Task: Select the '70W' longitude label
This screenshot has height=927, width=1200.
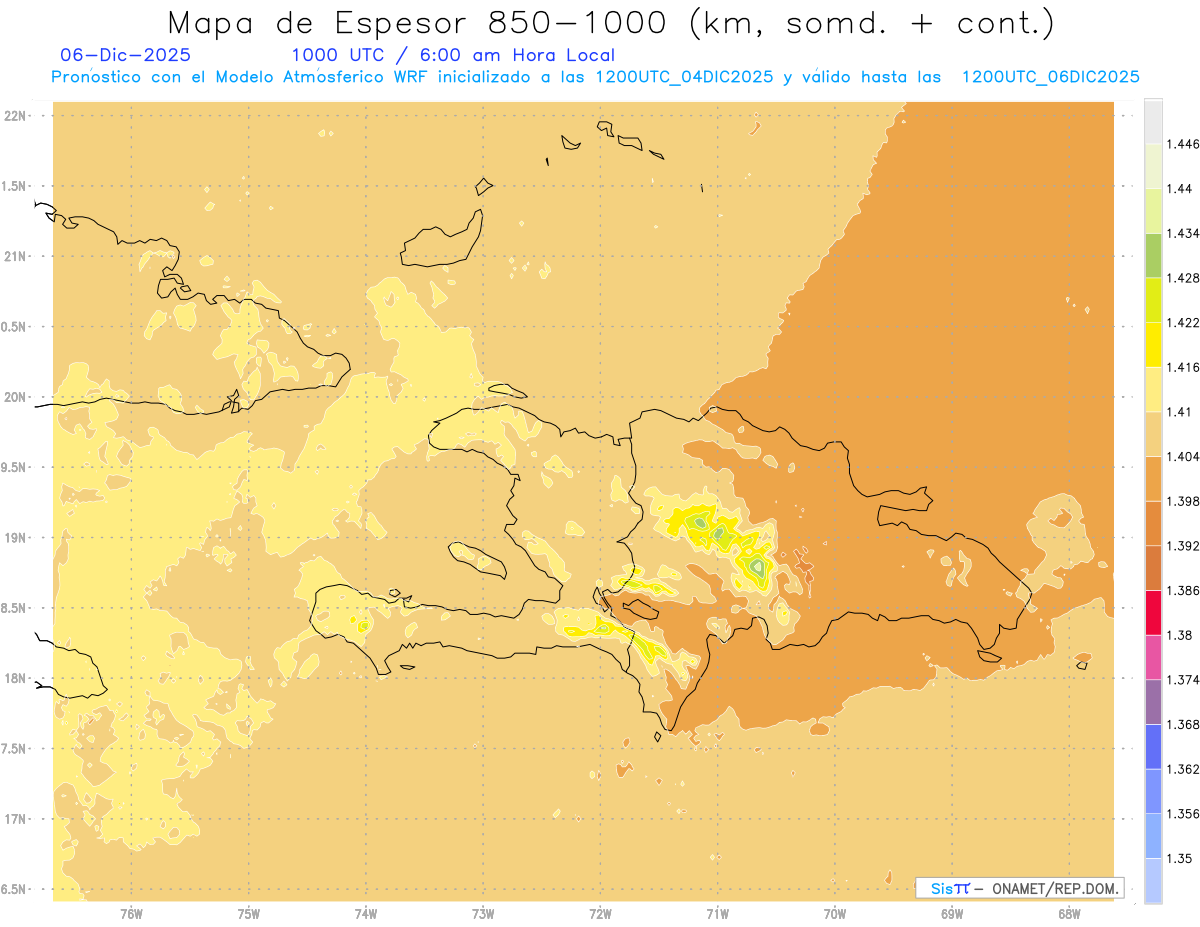Action: pos(835,913)
